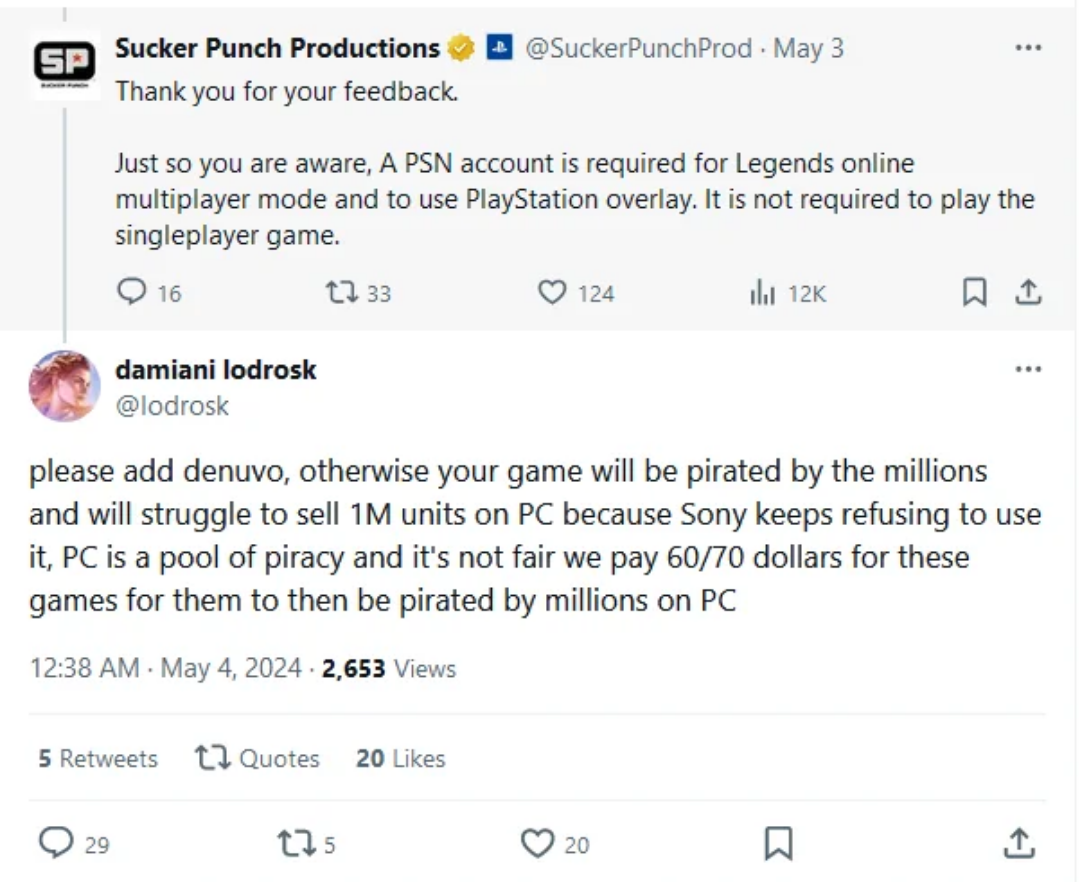Like the Sucker Punch Productions tweet
This screenshot has width=1080, height=882.
tap(552, 292)
